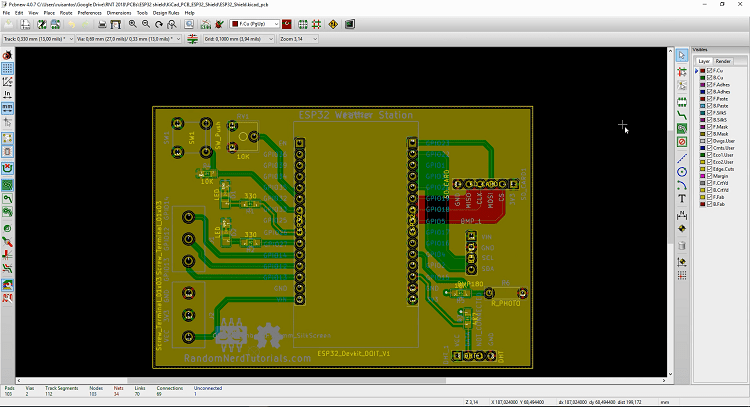The width and height of the screenshot is (750, 407).
Task: Select the Add text tool
Action: [x=682, y=198]
